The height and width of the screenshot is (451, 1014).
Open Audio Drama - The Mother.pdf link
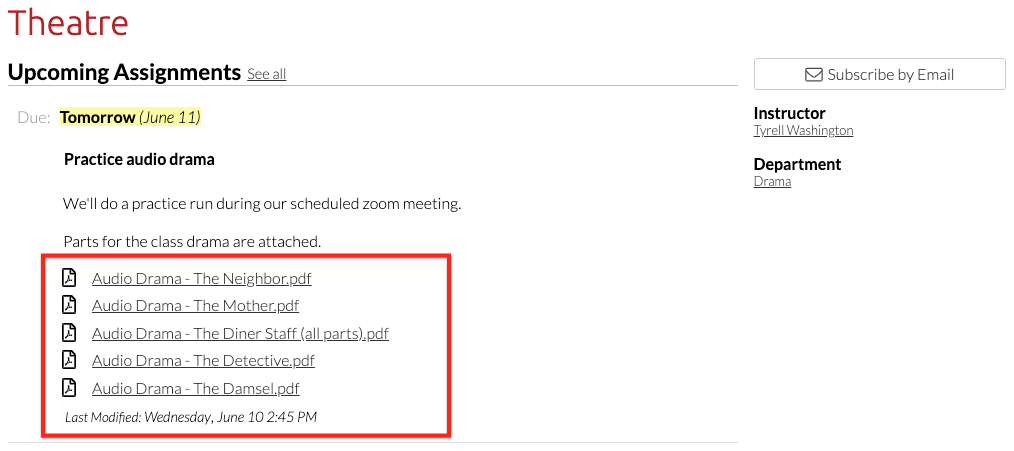pyautogui.click(x=195, y=306)
